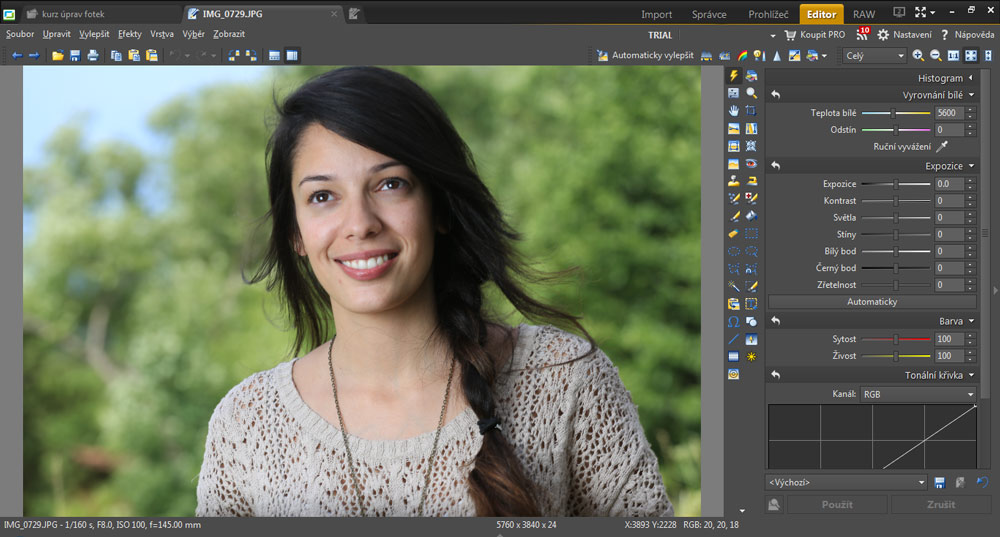The width and height of the screenshot is (1000, 537).
Task: Select the hand pan tool
Action: point(733,110)
